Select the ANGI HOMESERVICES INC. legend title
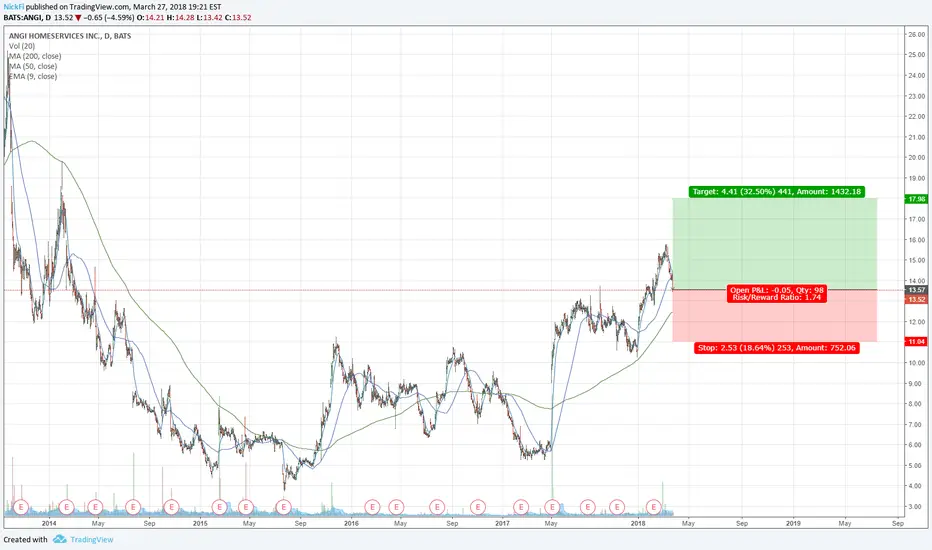The image size is (932, 550). click(70, 36)
